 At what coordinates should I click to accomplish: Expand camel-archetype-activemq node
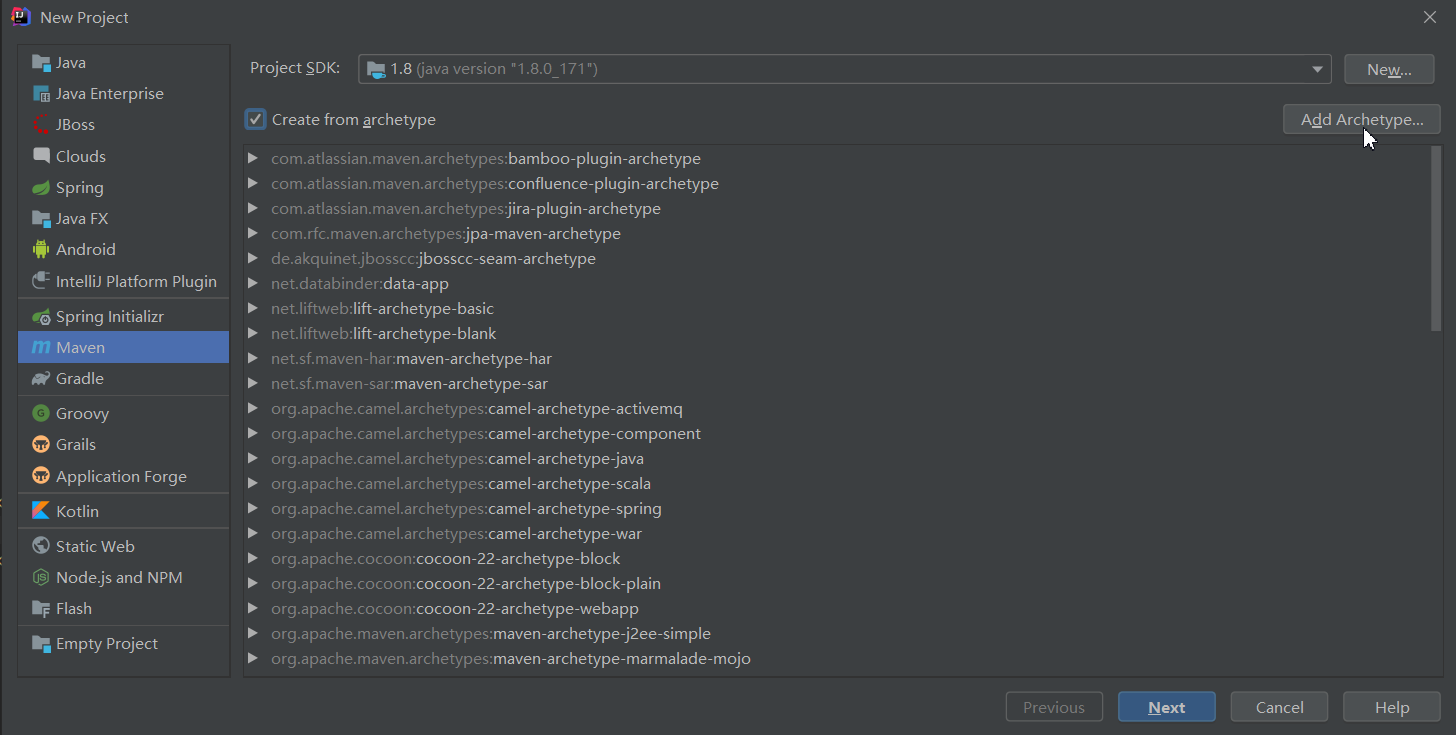253,408
